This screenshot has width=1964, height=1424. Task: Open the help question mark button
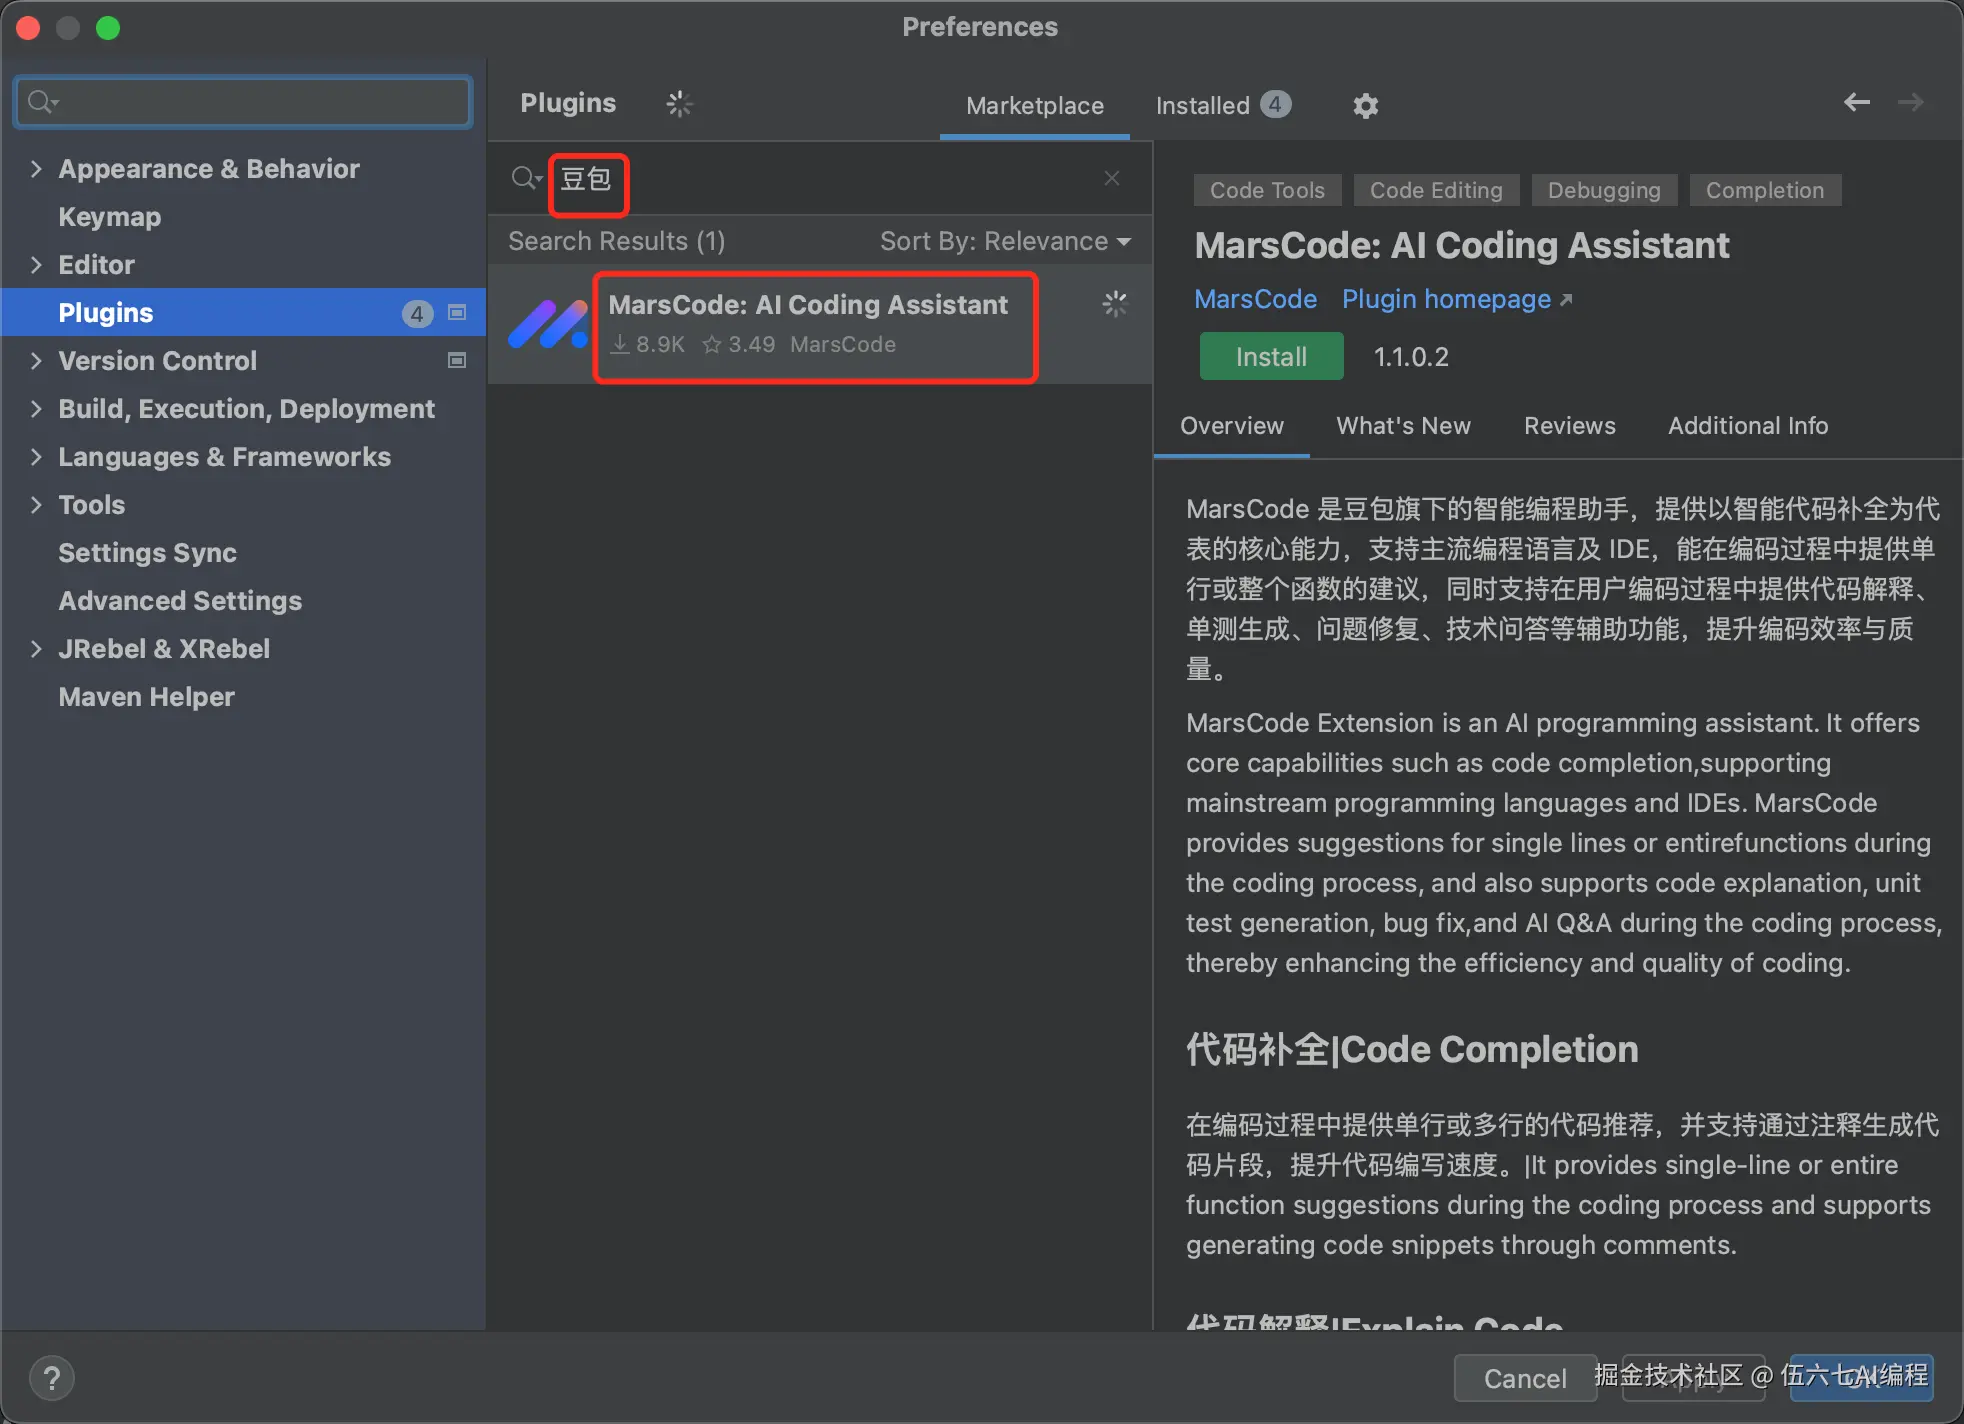coord(52,1378)
